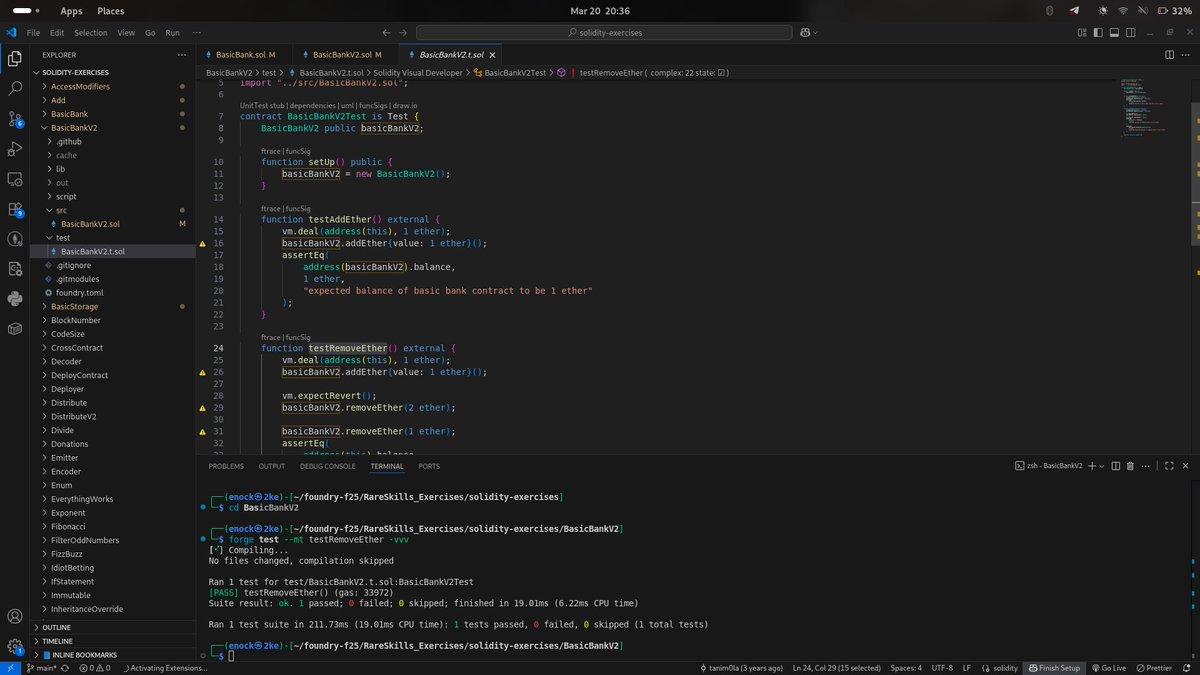The width and height of the screenshot is (1200, 675).
Task: Open the File menu
Action: click(x=34, y=32)
